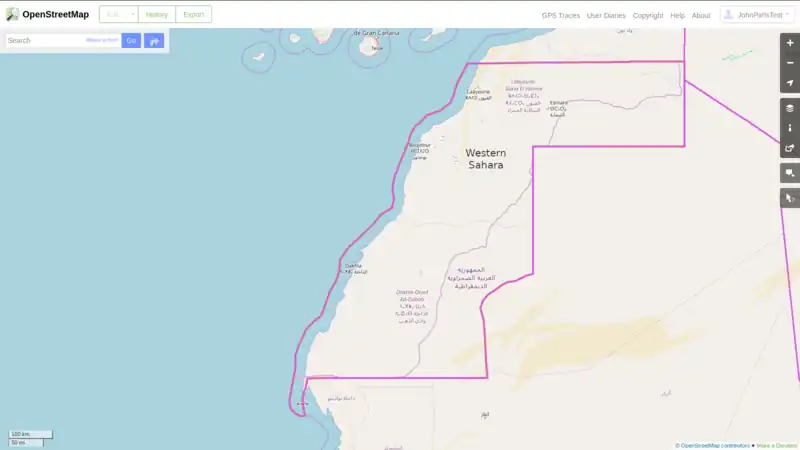The image size is (800, 450).
Task: Open the map Layers panel
Action: 789,108
